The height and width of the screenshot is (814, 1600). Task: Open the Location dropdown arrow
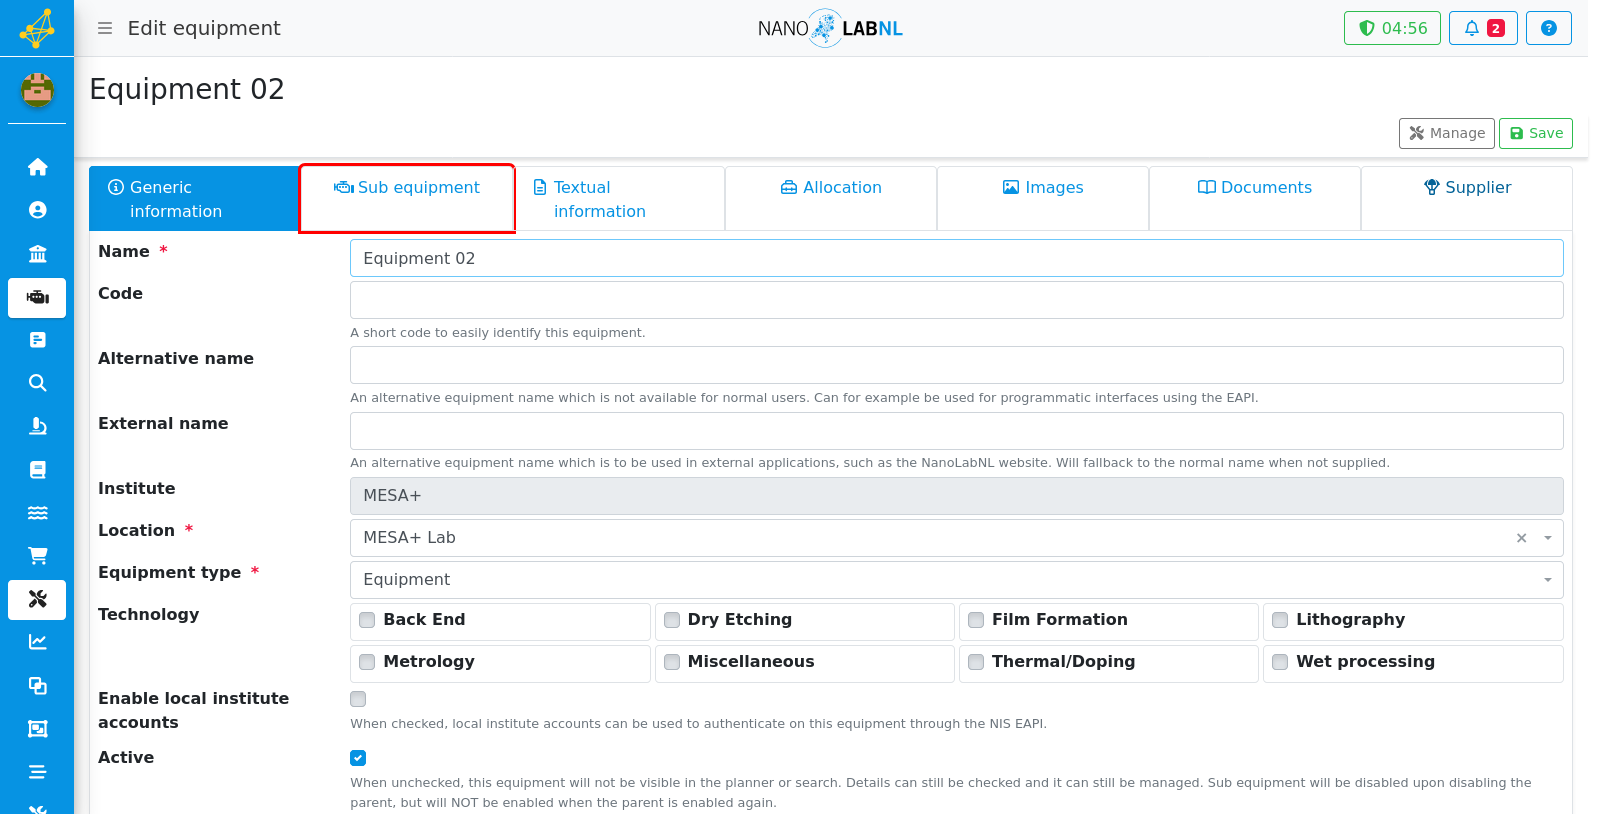coord(1548,538)
